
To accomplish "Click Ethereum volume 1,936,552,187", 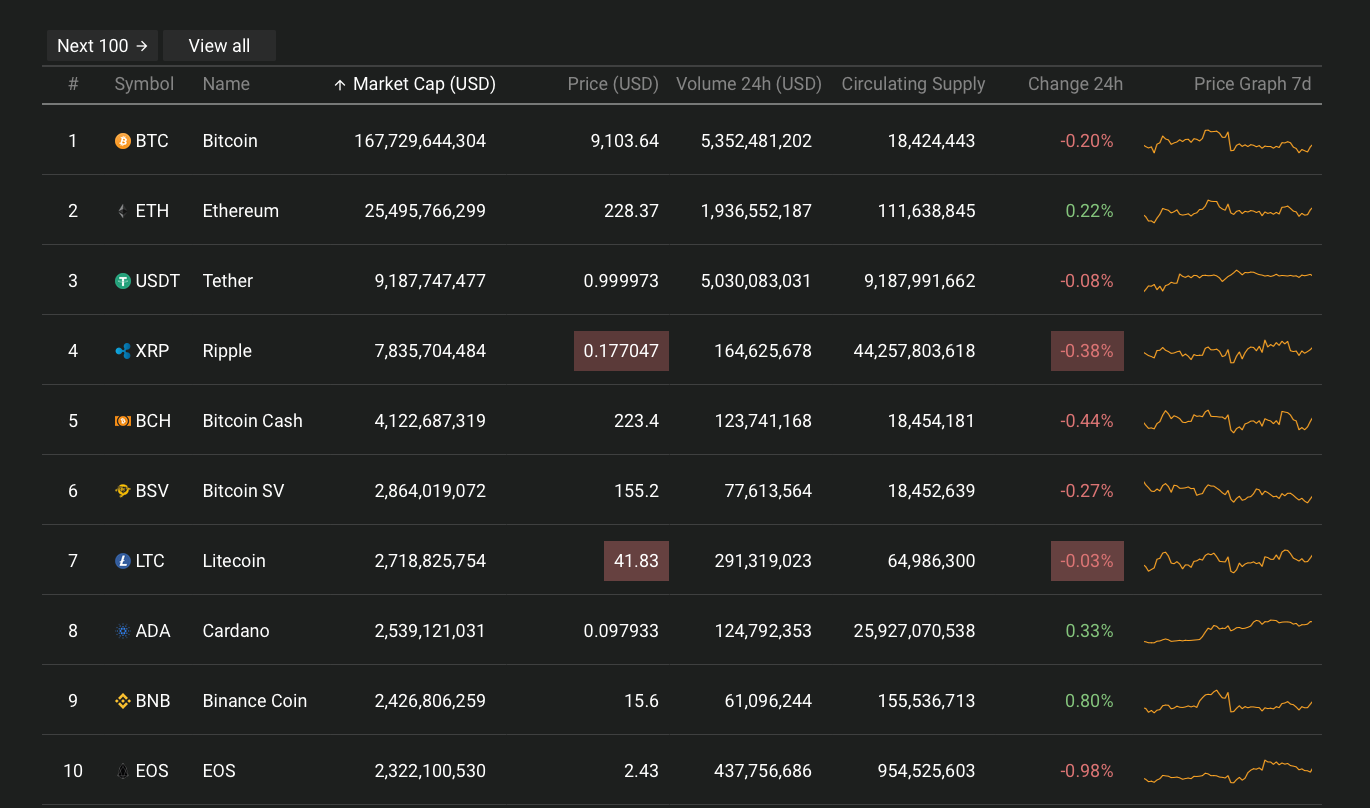I will (x=757, y=211).
